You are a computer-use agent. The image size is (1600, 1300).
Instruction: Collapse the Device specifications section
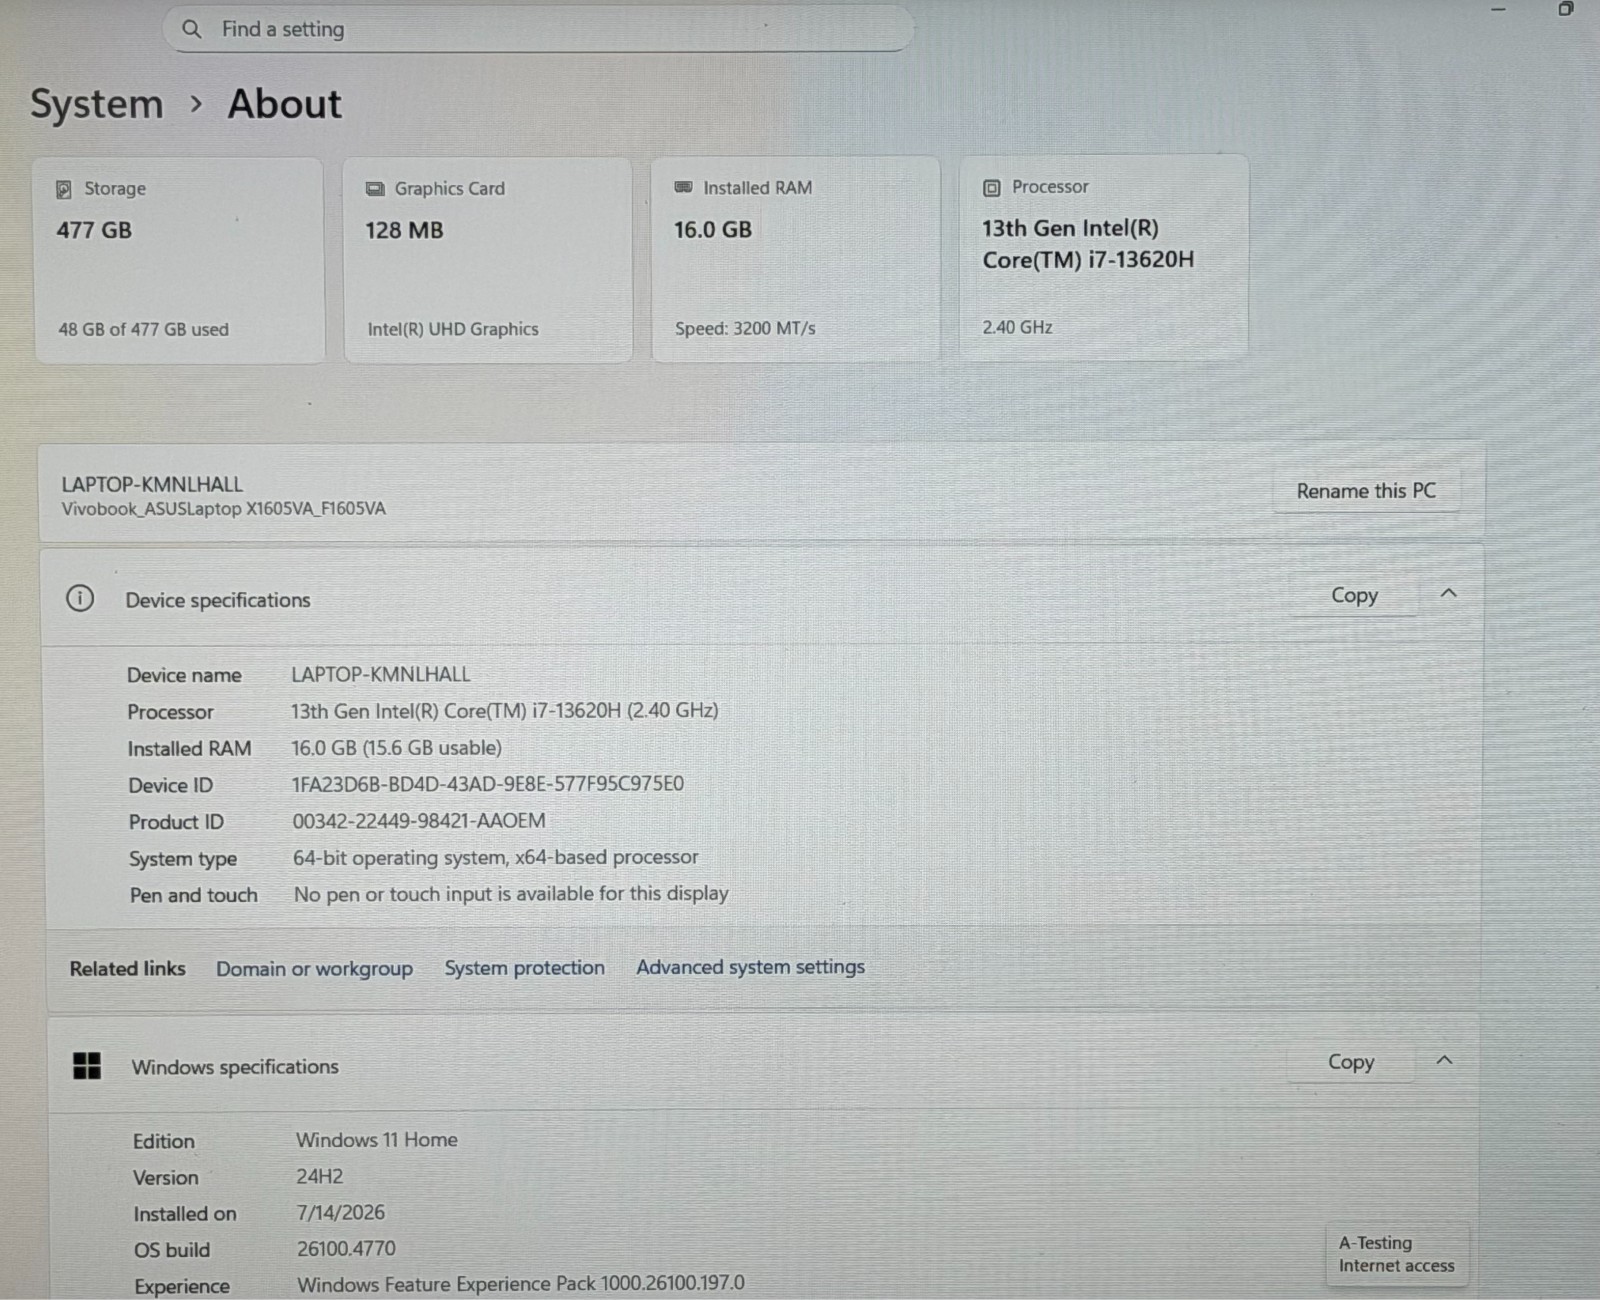(1448, 593)
